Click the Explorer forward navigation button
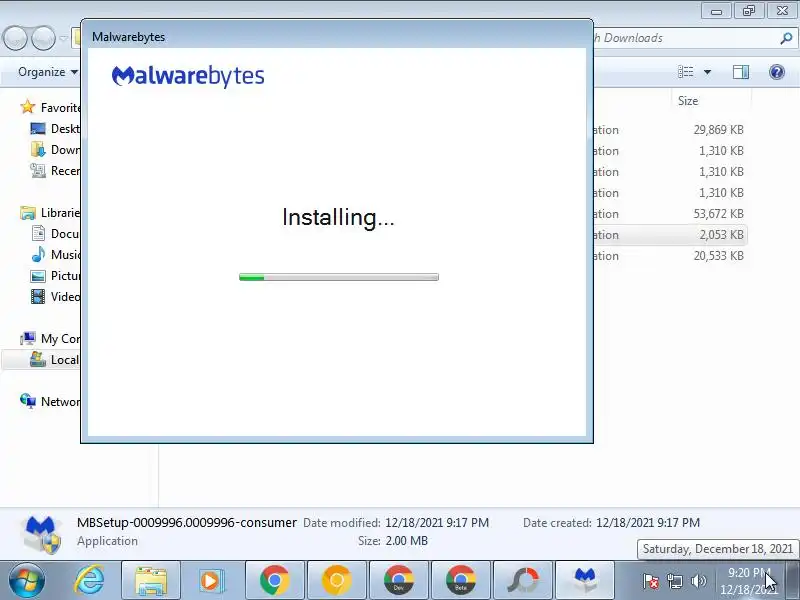The width and height of the screenshot is (800, 600). click(x=43, y=38)
